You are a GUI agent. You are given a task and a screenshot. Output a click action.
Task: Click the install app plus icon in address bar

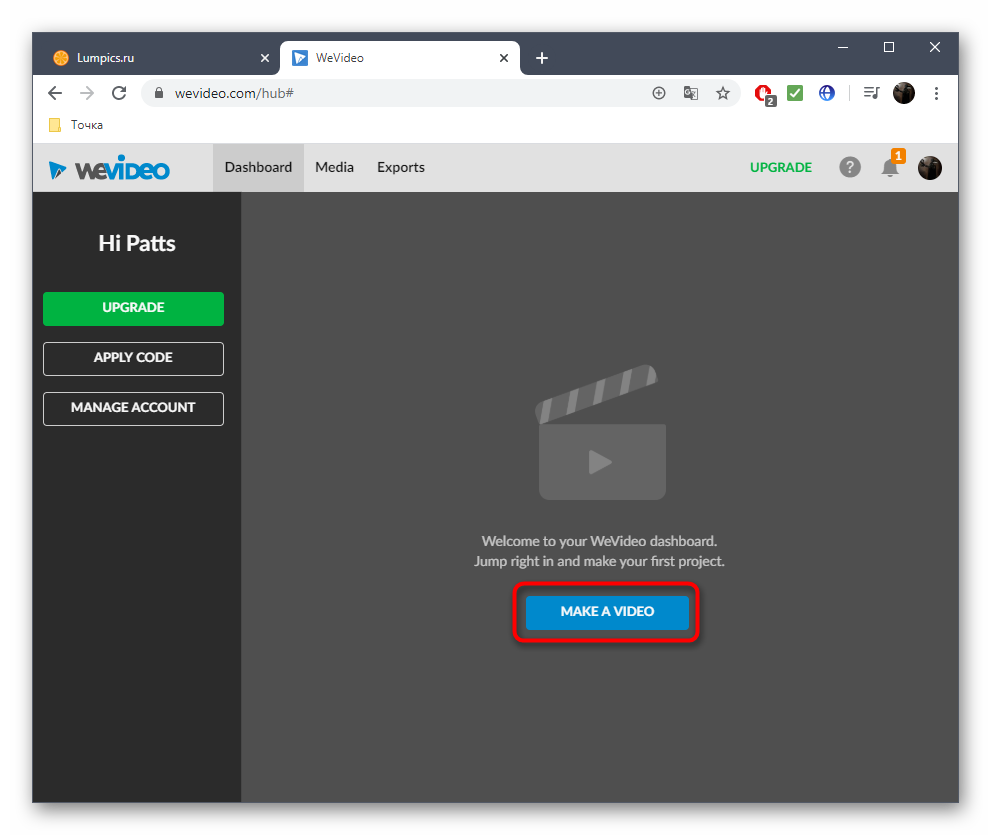click(659, 94)
